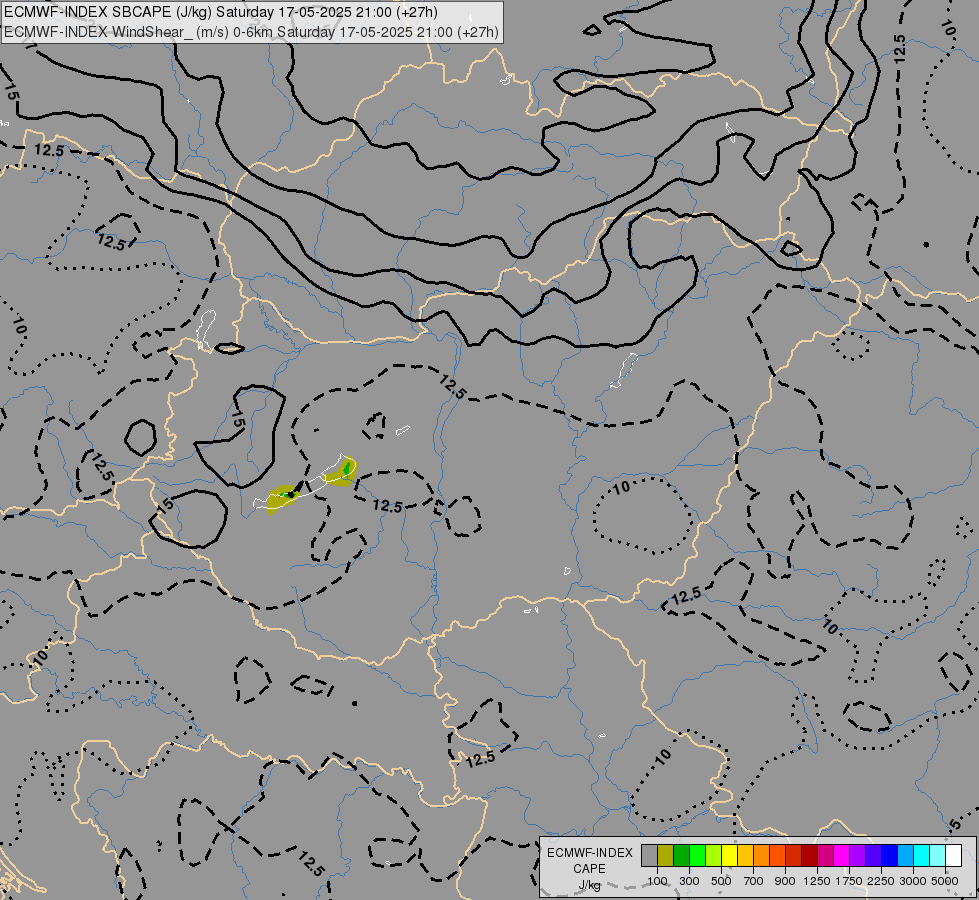The height and width of the screenshot is (900, 979).
Task: Choose the dark maroon red legend swatch
Action: 810,856
